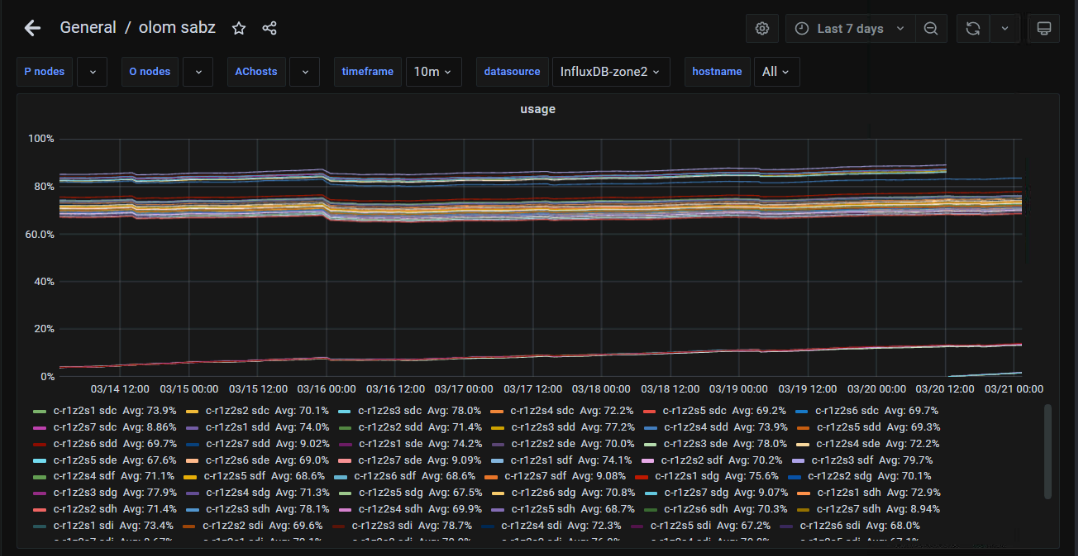
Task: Refresh the dashboard
Action: click(x=972, y=28)
